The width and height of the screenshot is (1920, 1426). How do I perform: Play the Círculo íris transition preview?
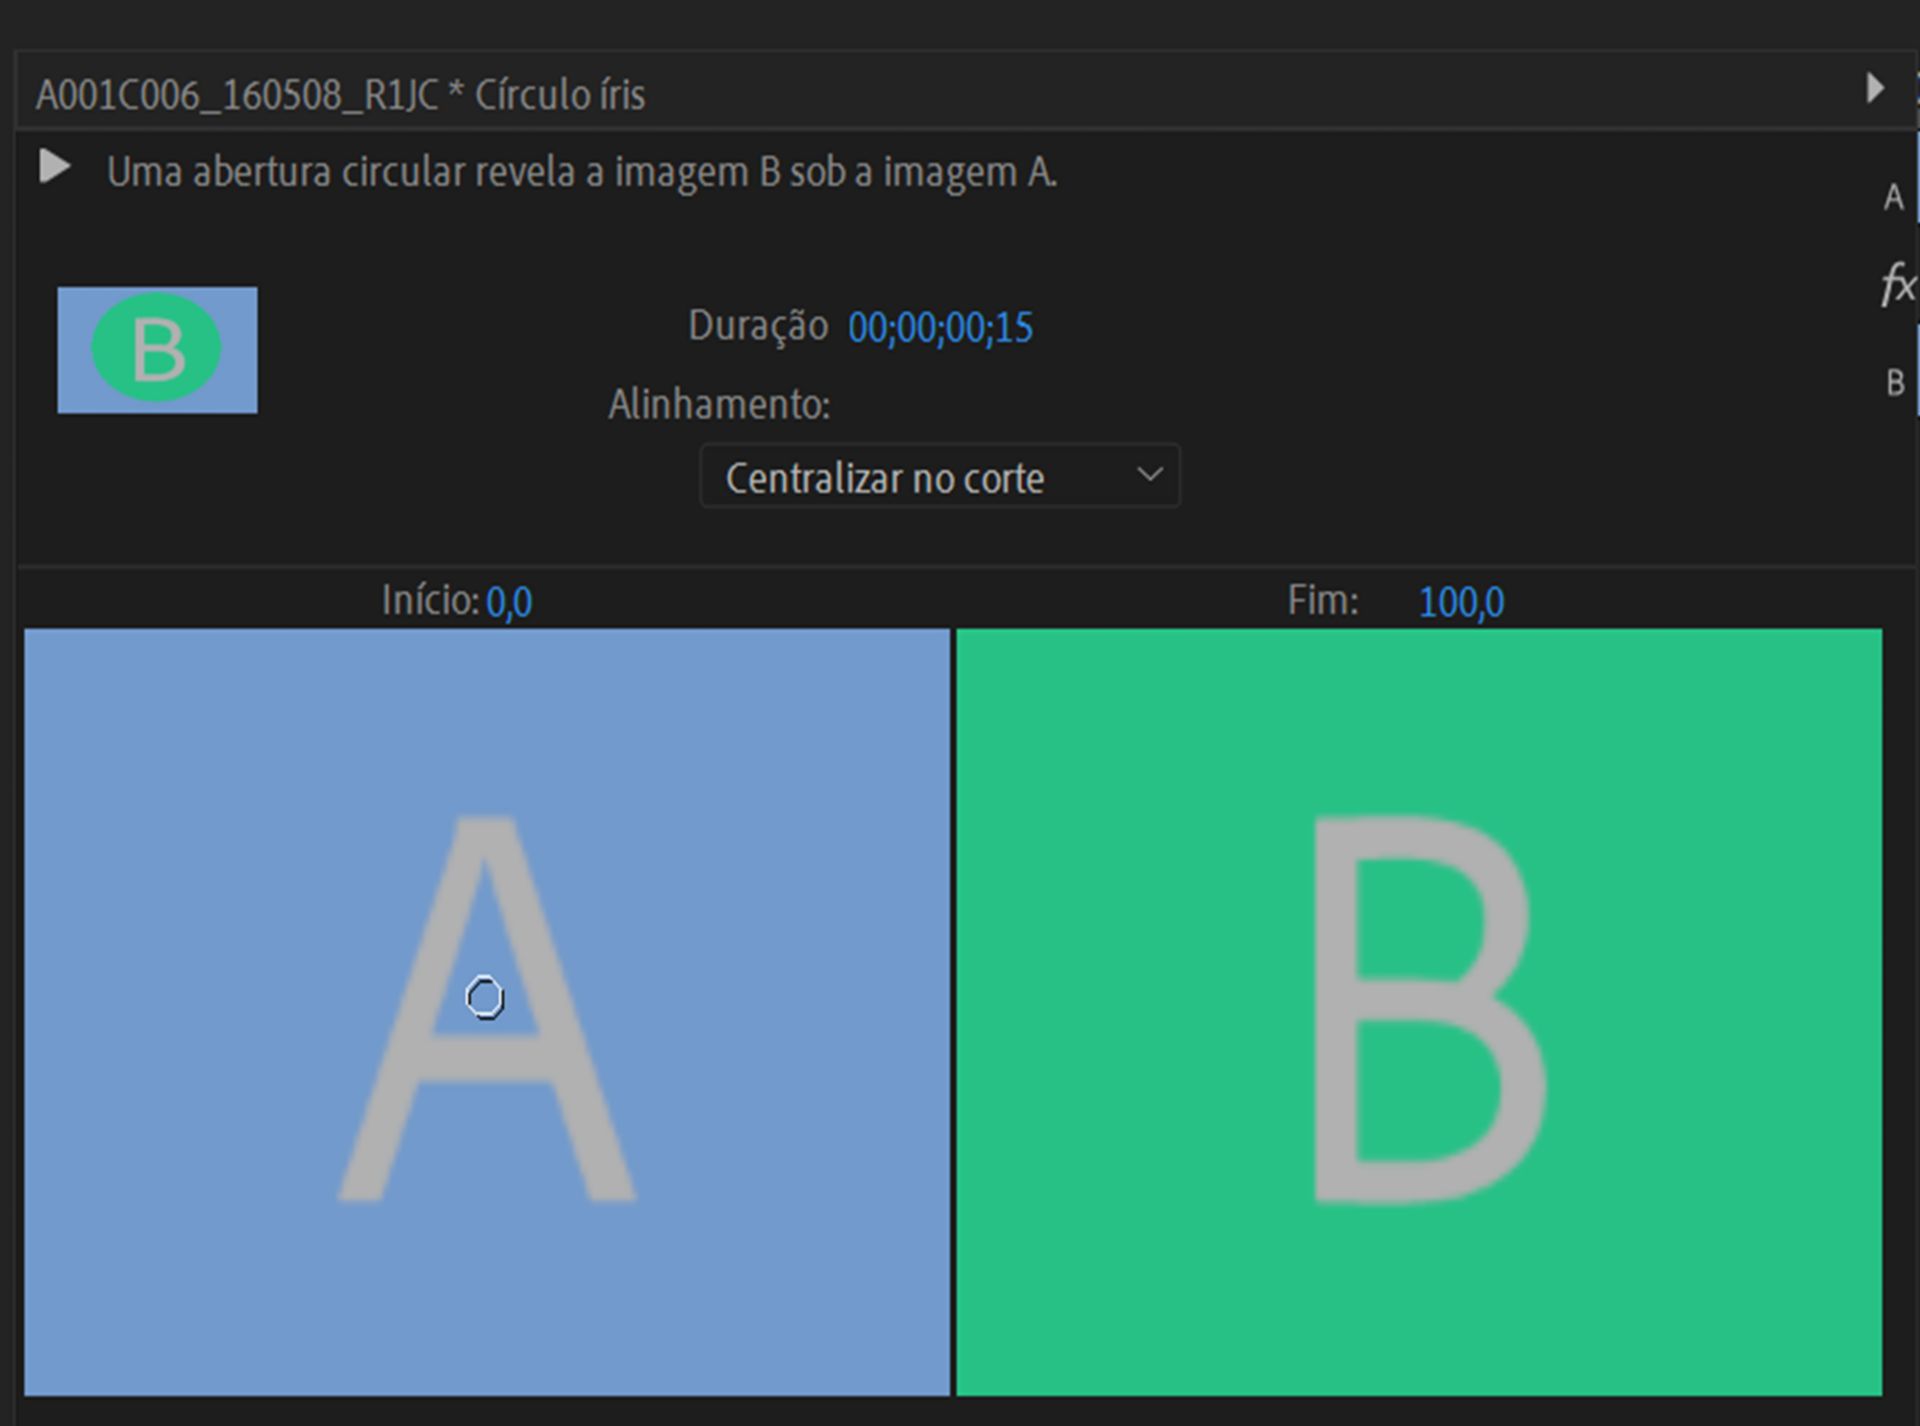pyautogui.click(x=54, y=167)
